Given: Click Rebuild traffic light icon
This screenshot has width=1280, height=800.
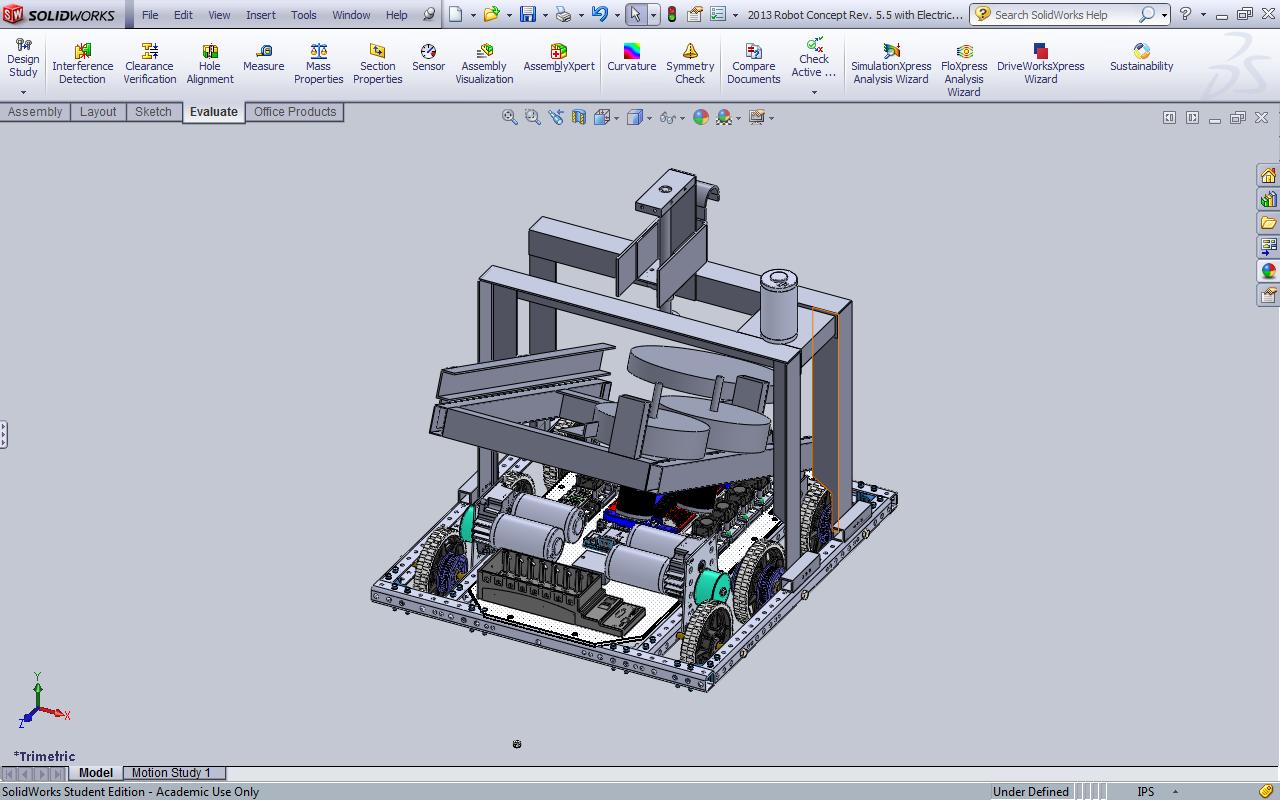Looking at the screenshot, I should pyautogui.click(x=672, y=14).
